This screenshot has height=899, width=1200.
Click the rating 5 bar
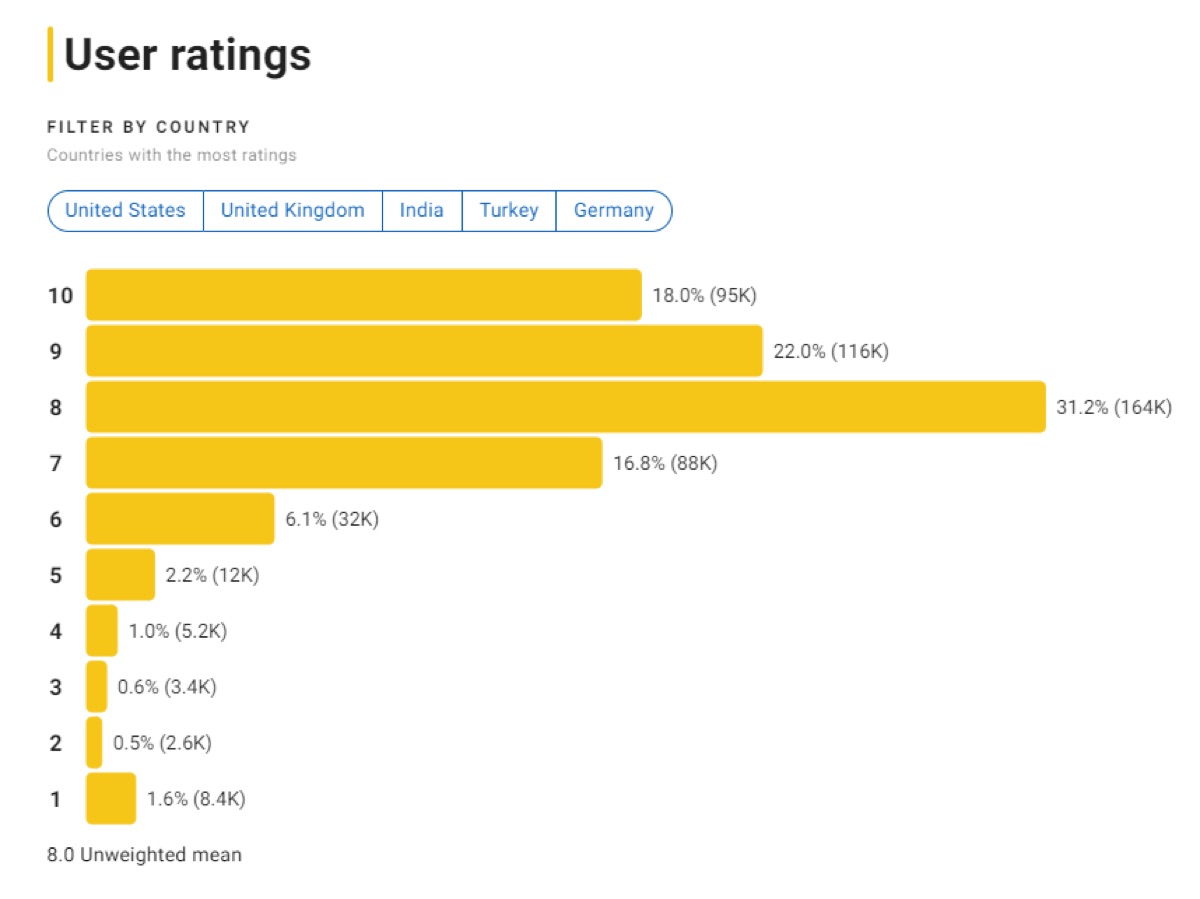pyautogui.click(x=120, y=575)
